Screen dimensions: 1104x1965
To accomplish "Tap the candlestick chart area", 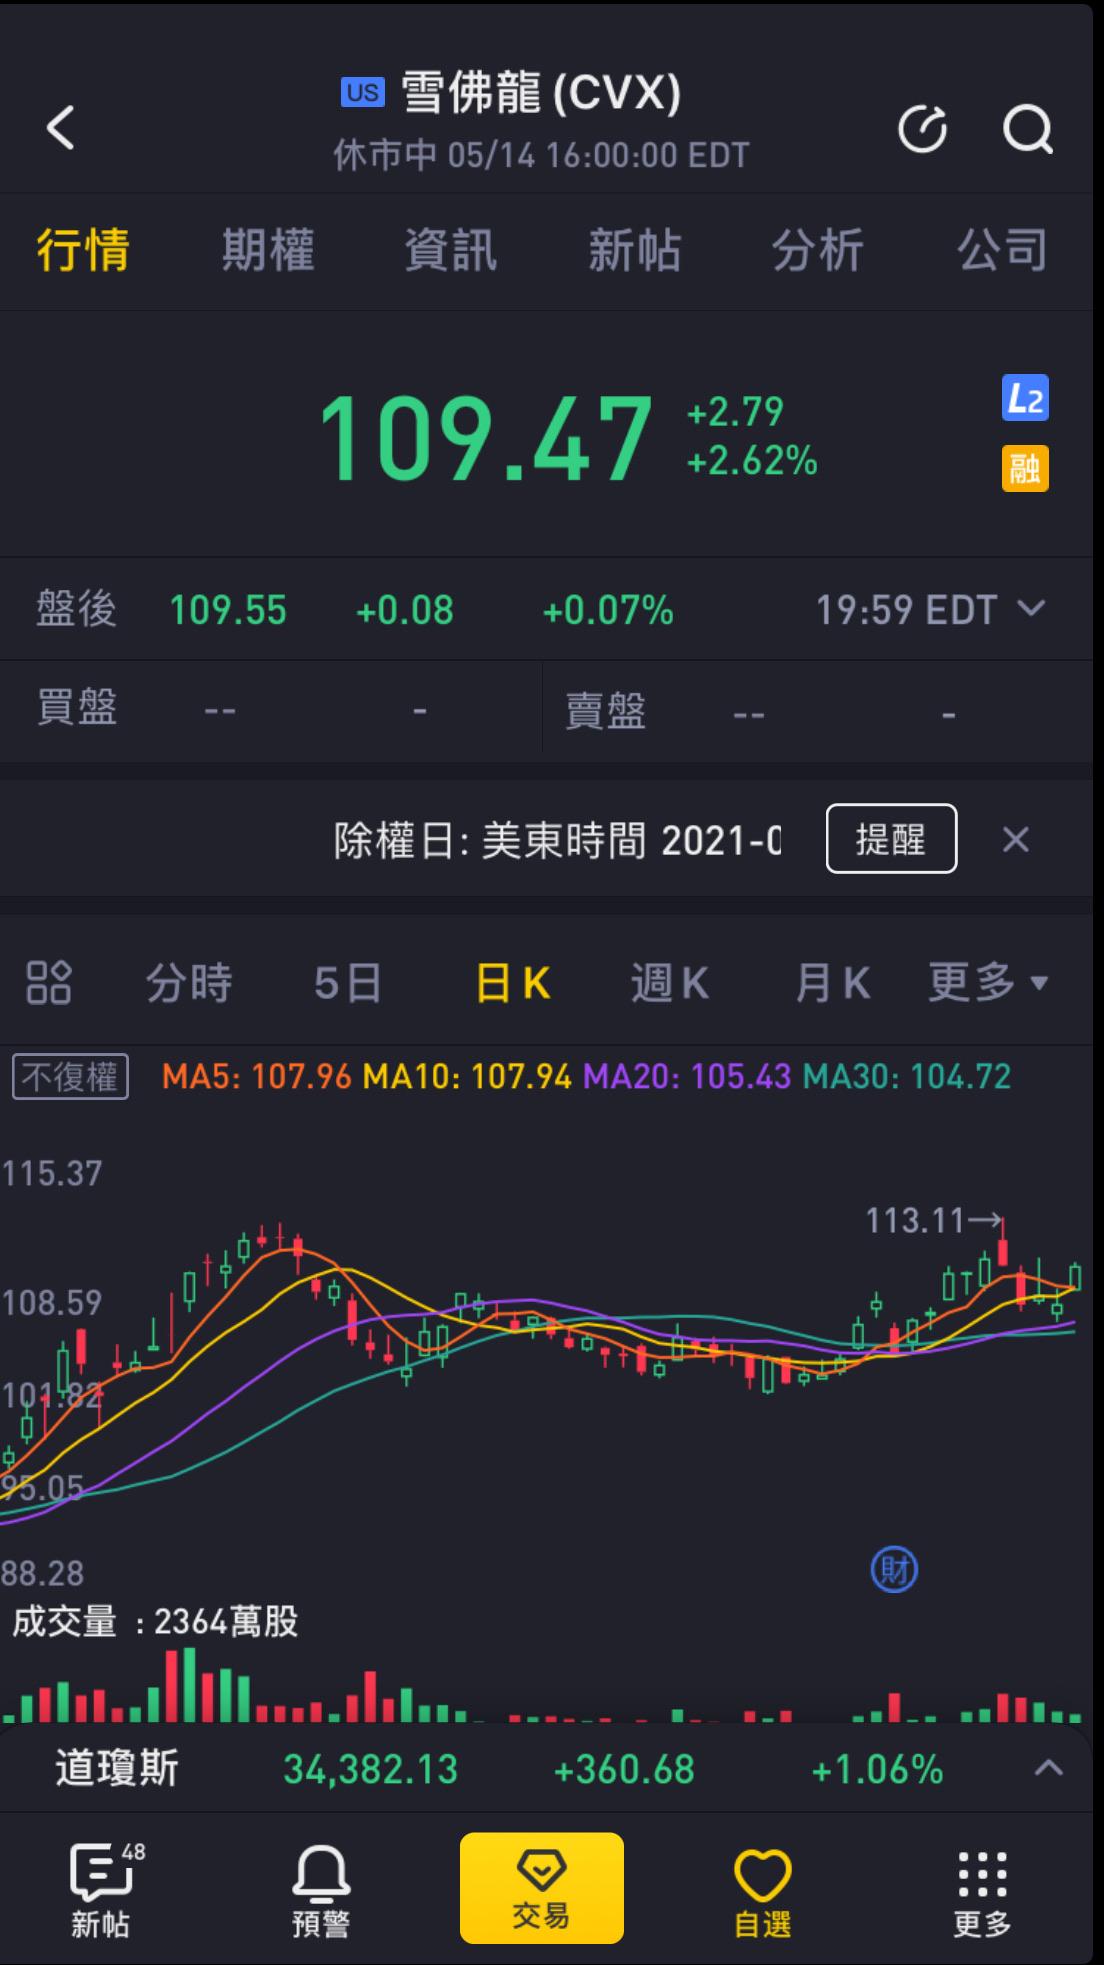I will pyautogui.click(x=546, y=1370).
